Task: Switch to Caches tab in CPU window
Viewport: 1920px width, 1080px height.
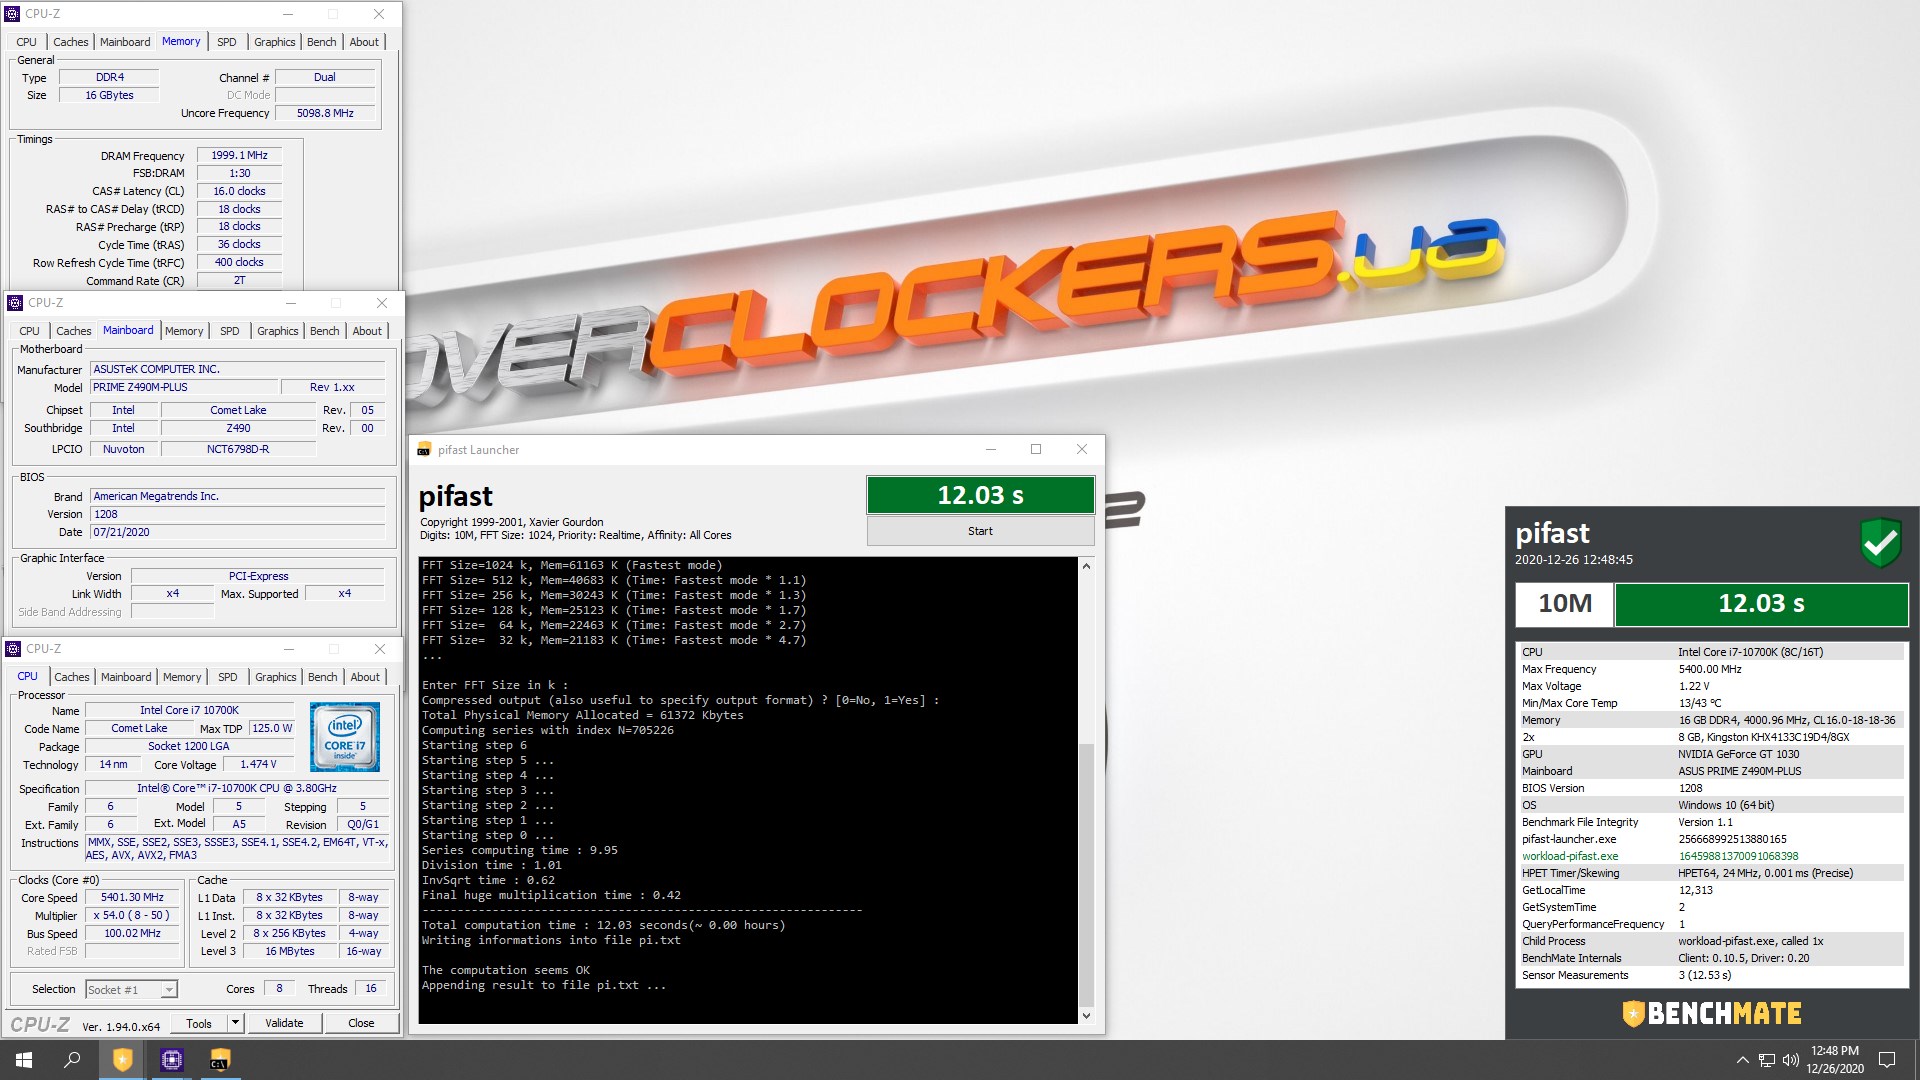Action: 71,677
